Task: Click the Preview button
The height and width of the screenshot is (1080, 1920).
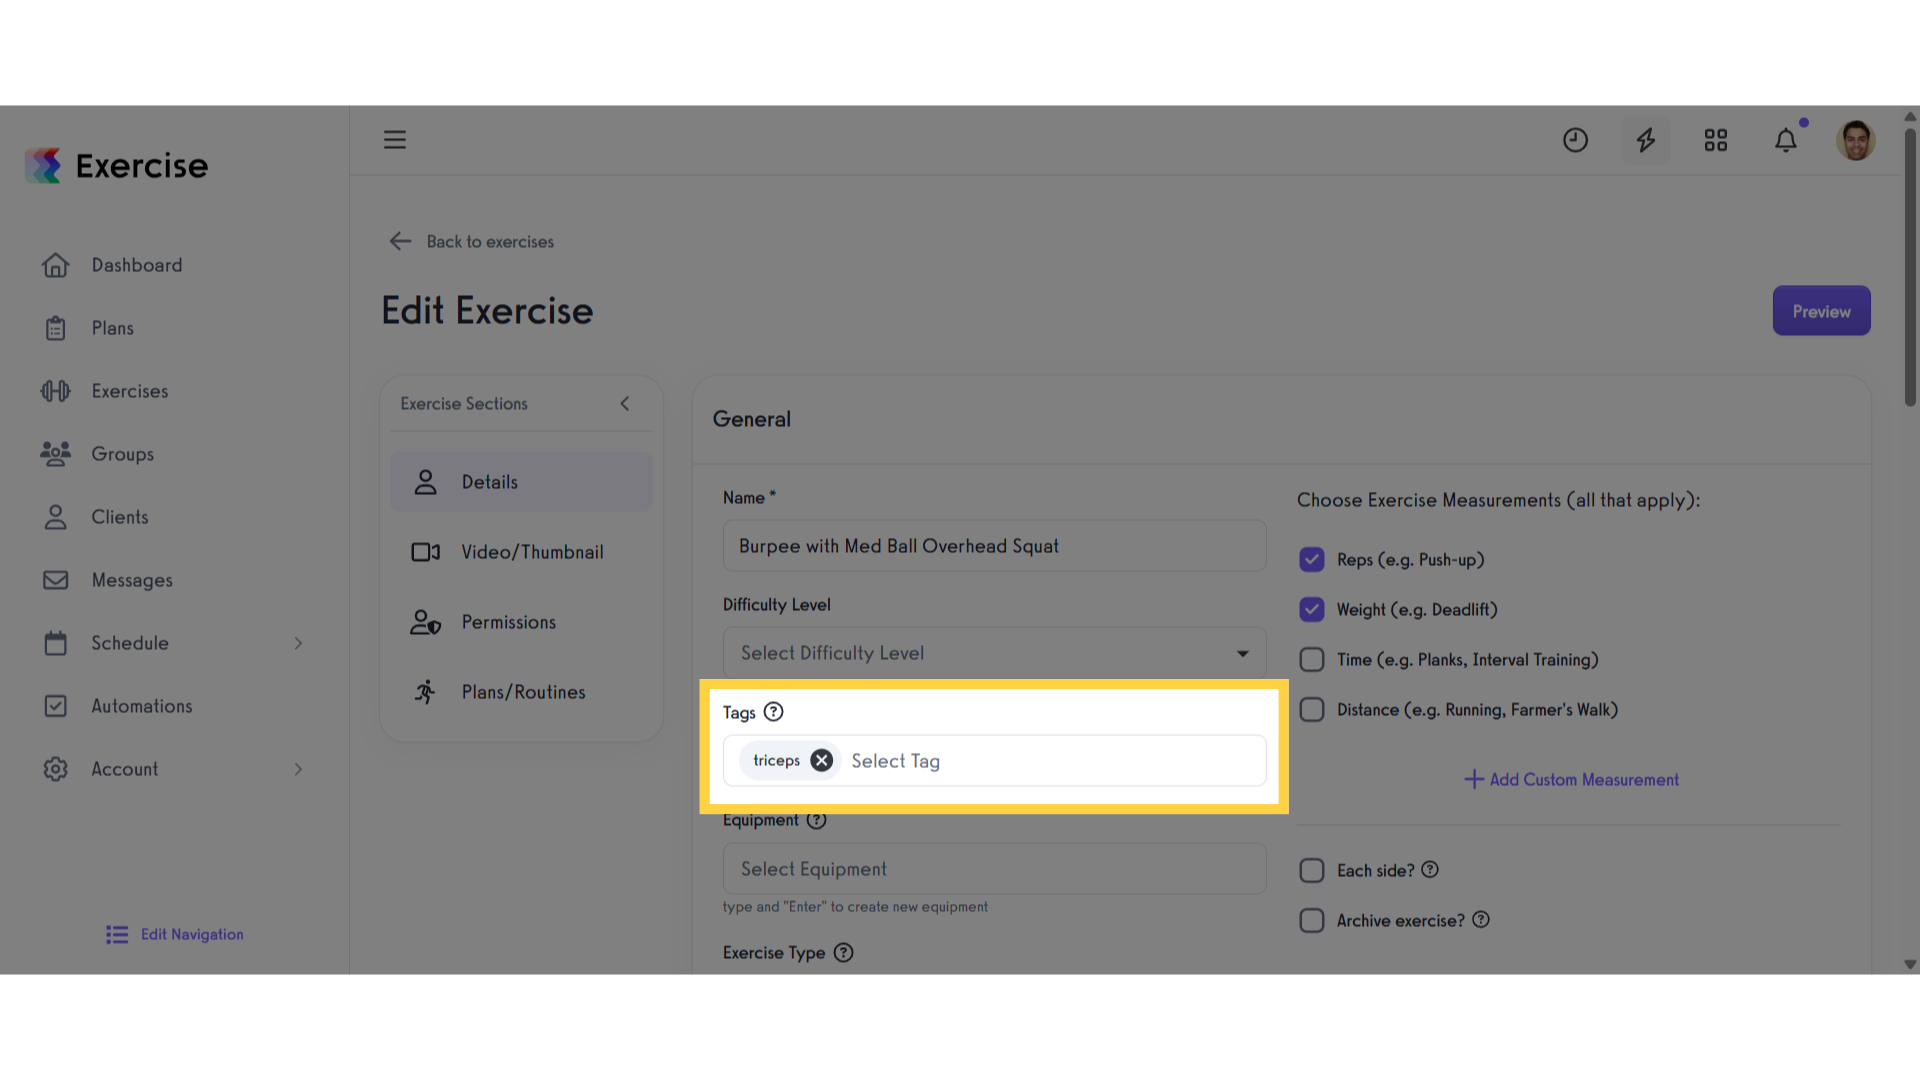Action: click(x=1821, y=311)
